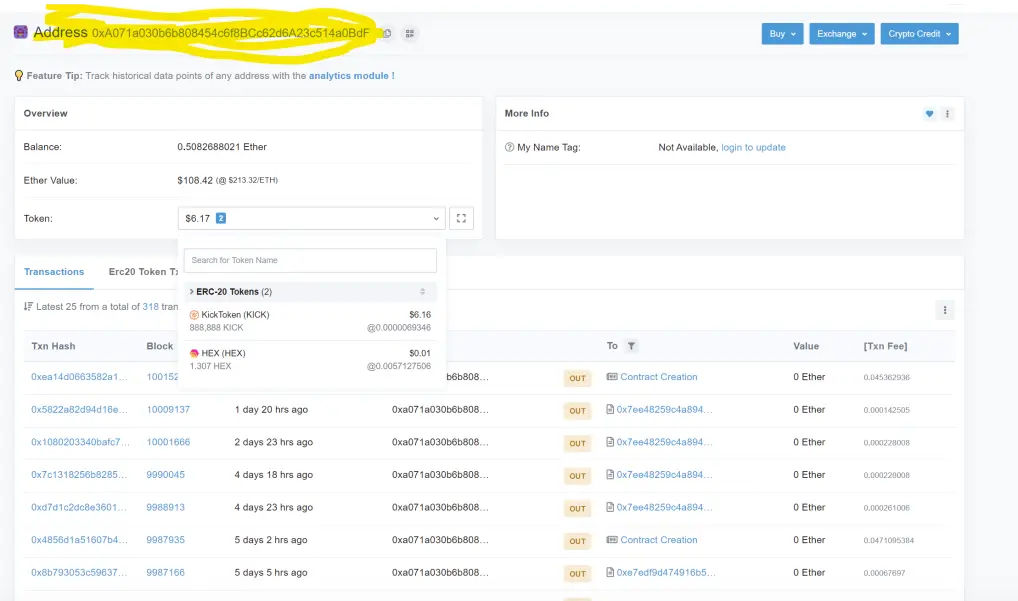Select the HEX (HEX) token entry
The width and height of the screenshot is (1018, 601).
tap(310, 360)
